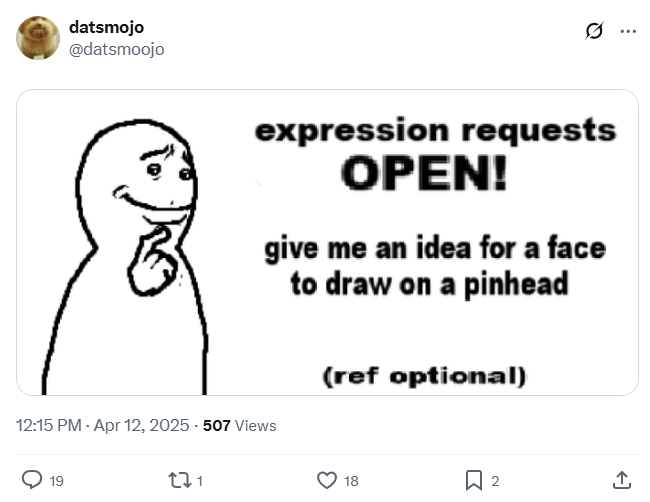
Task: Open the share post icon
Action: (621, 481)
